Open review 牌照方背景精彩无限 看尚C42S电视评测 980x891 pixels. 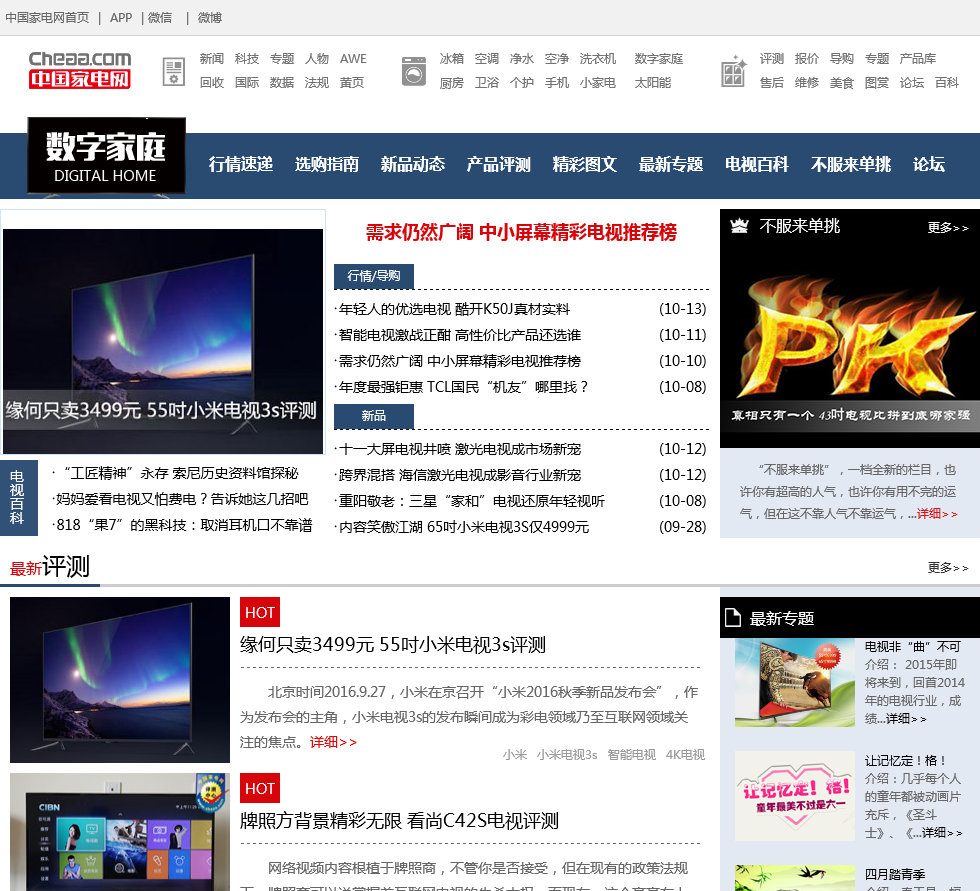click(399, 821)
